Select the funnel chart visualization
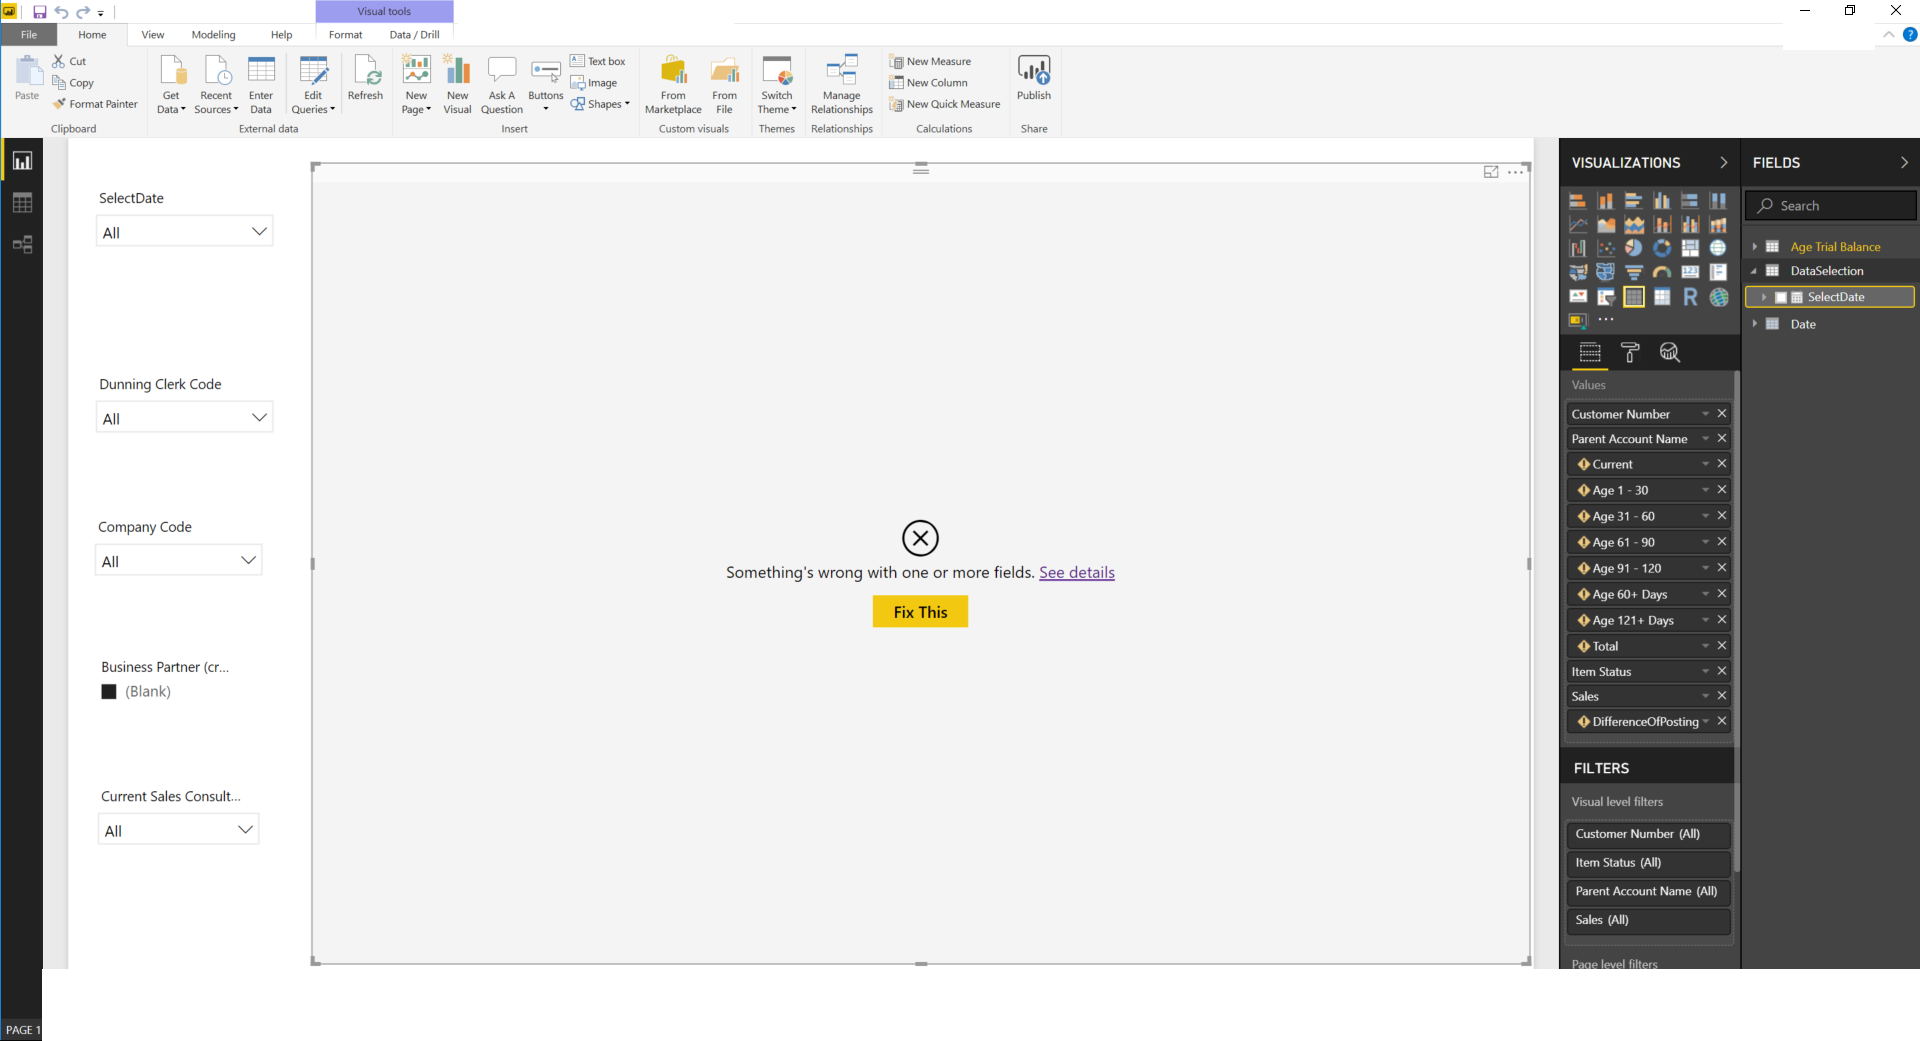This screenshot has height=1041, width=1920. pos(1634,272)
